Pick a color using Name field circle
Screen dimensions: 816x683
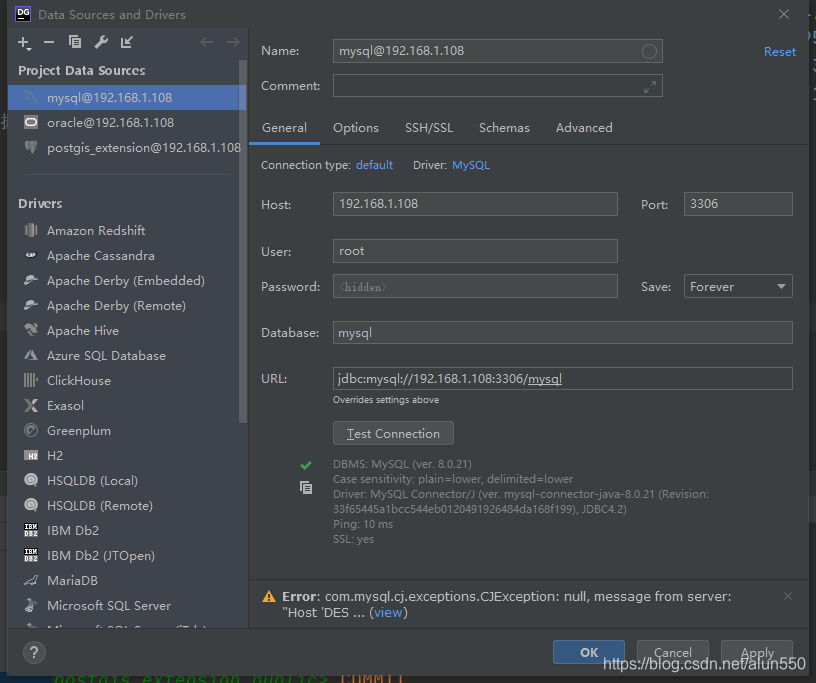[x=649, y=51]
